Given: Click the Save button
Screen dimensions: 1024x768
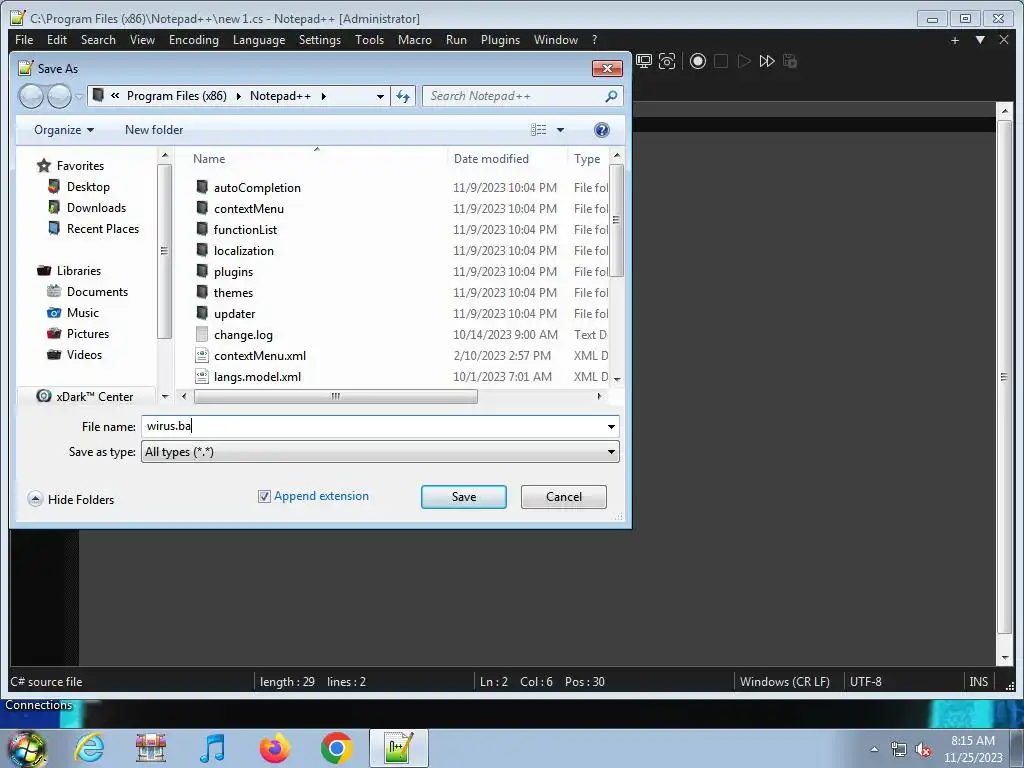Looking at the screenshot, I should (464, 497).
